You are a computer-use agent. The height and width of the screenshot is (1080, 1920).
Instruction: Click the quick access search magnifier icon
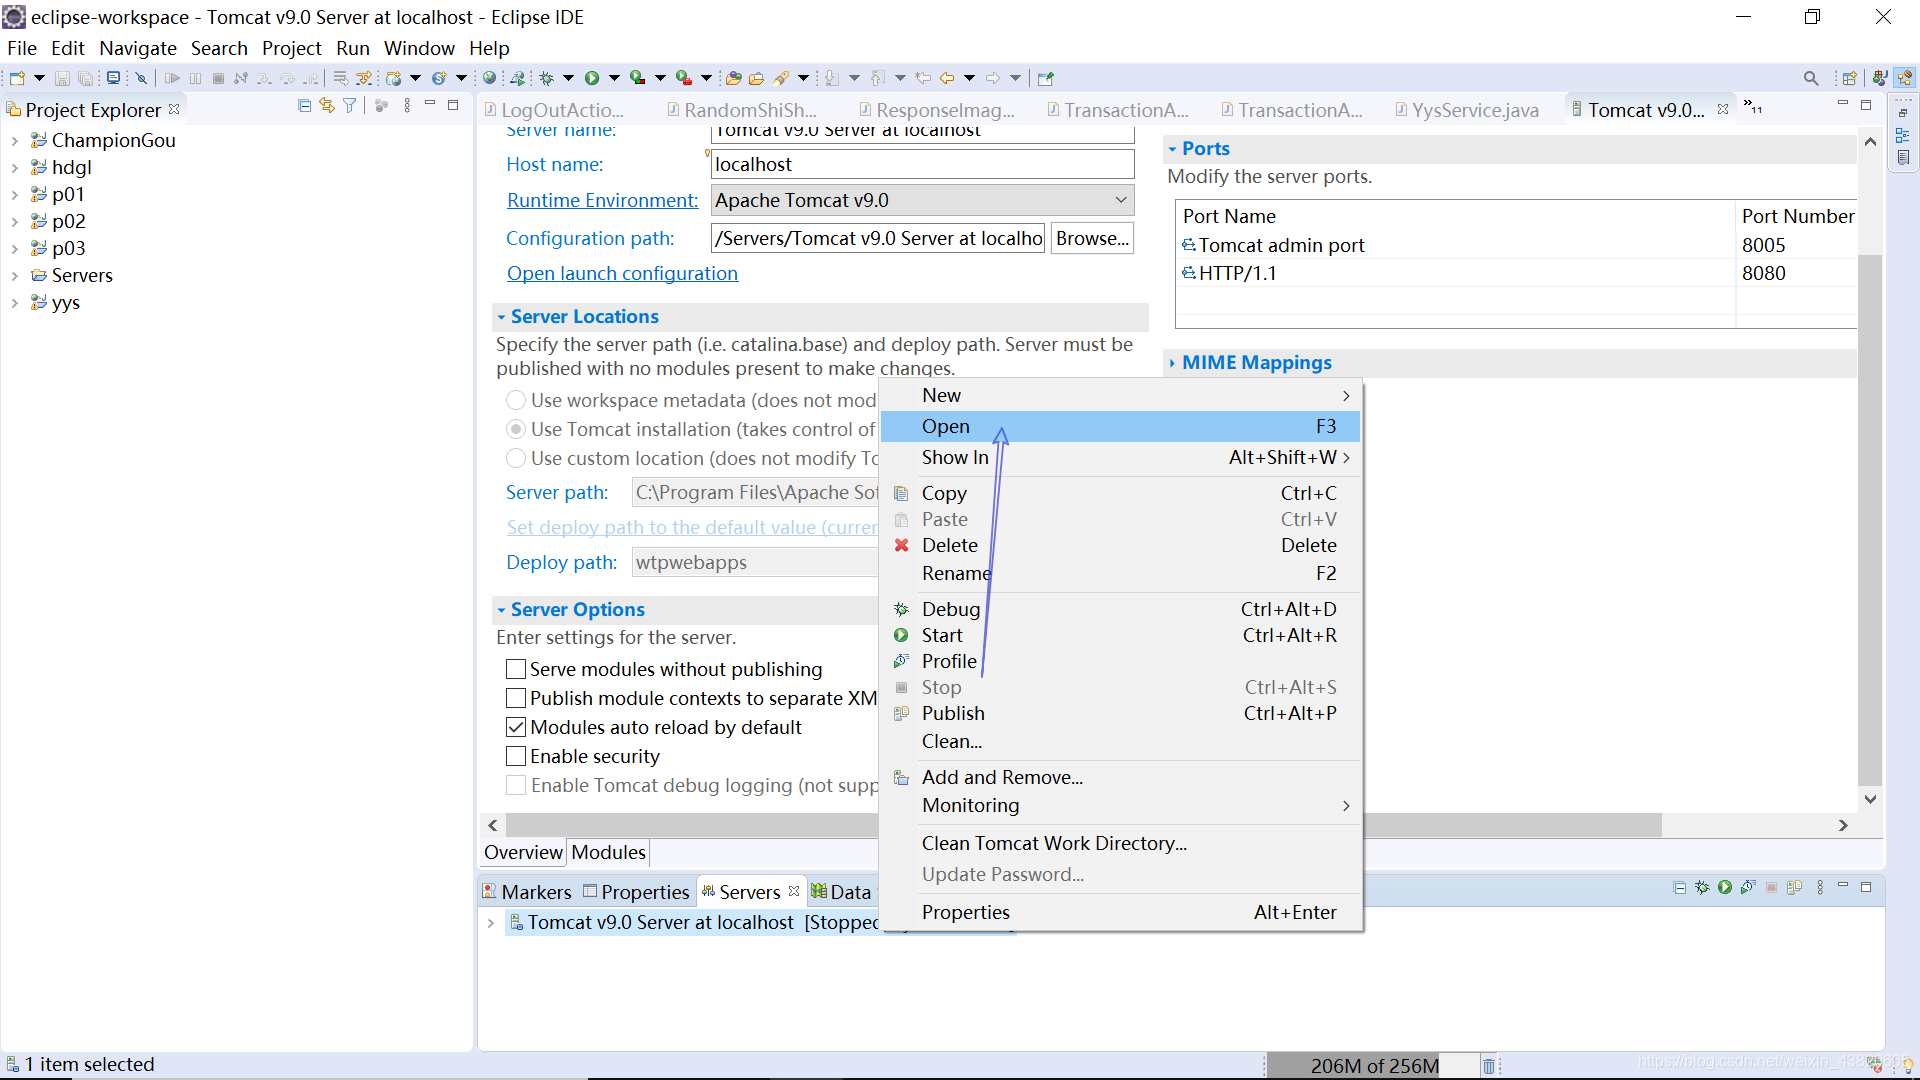point(1811,78)
